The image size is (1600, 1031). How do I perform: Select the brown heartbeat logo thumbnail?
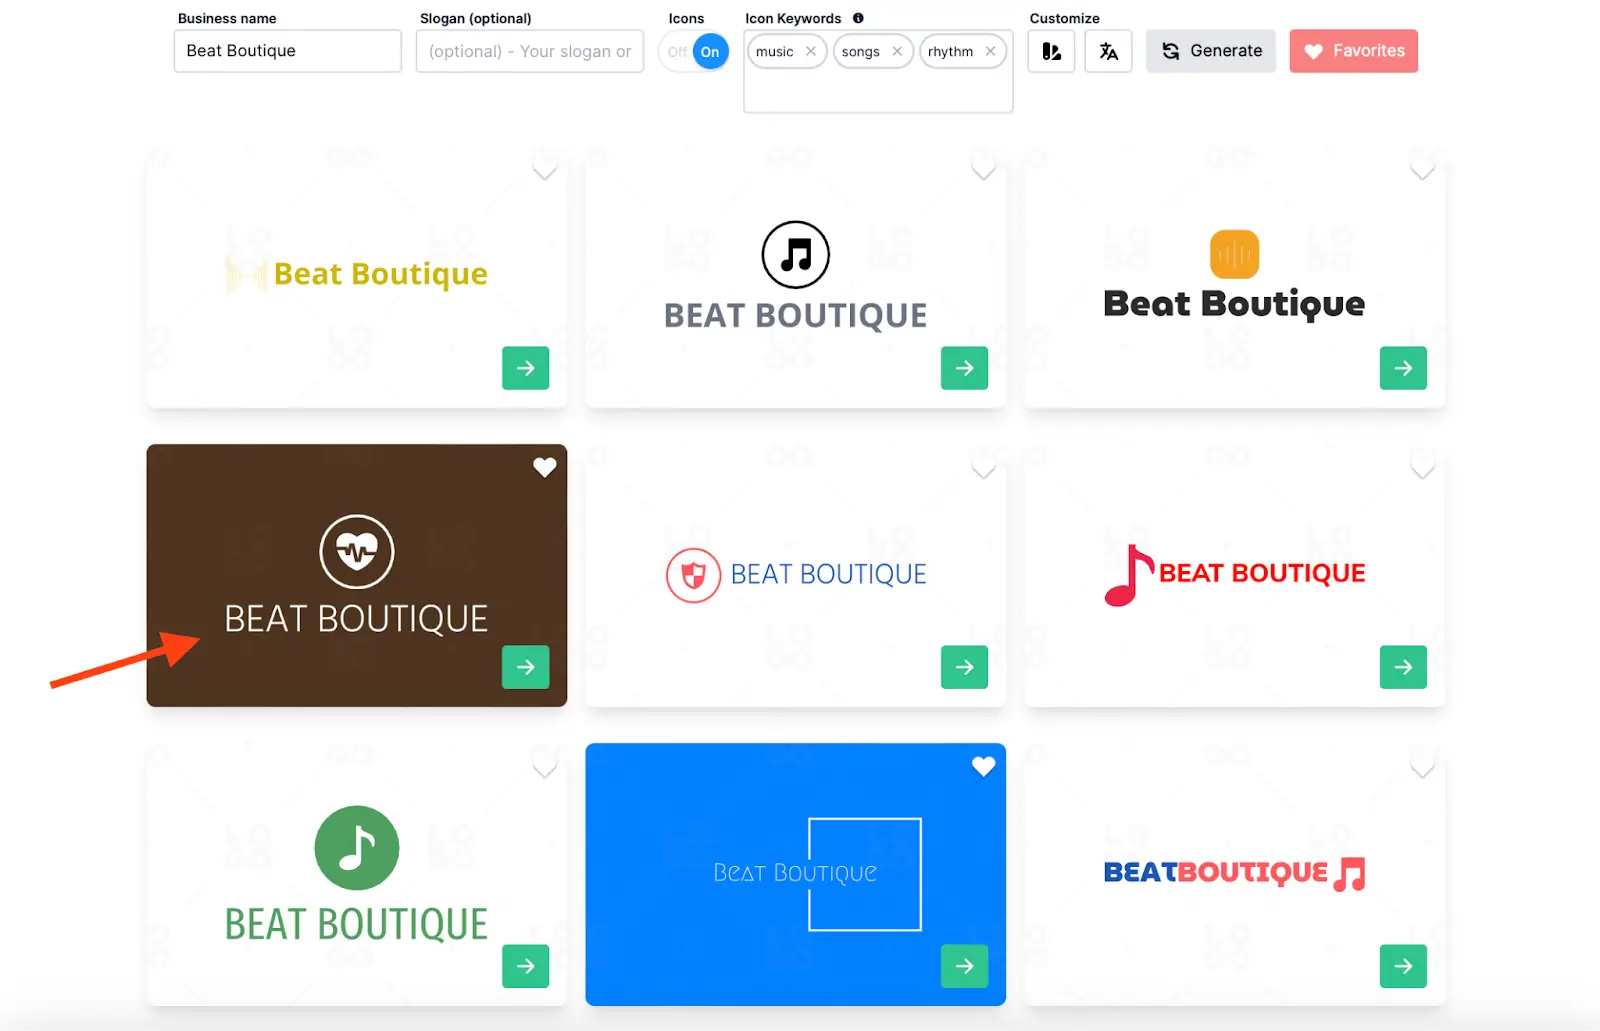[x=357, y=576]
